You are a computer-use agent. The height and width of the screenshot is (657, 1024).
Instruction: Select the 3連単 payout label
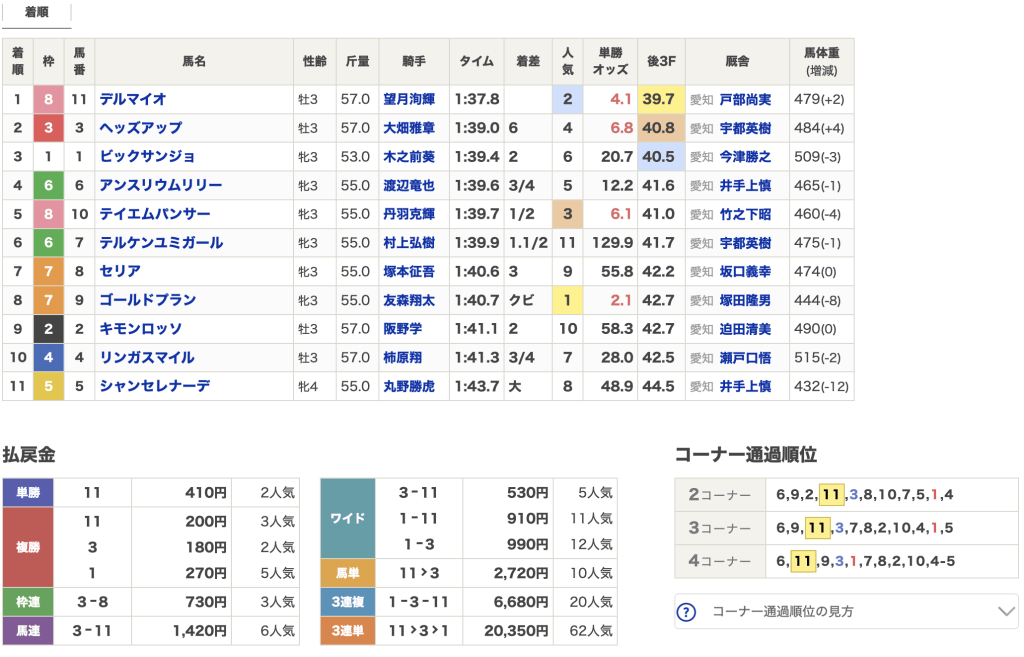pyautogui.click(x=347, y=630)
